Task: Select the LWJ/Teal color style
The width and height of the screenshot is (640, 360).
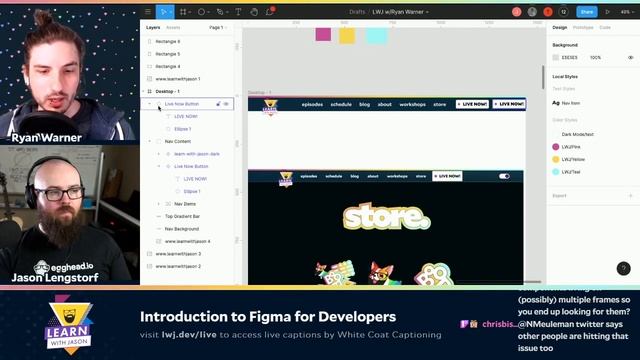Action: pyautogui.click(x=567, y=172)
